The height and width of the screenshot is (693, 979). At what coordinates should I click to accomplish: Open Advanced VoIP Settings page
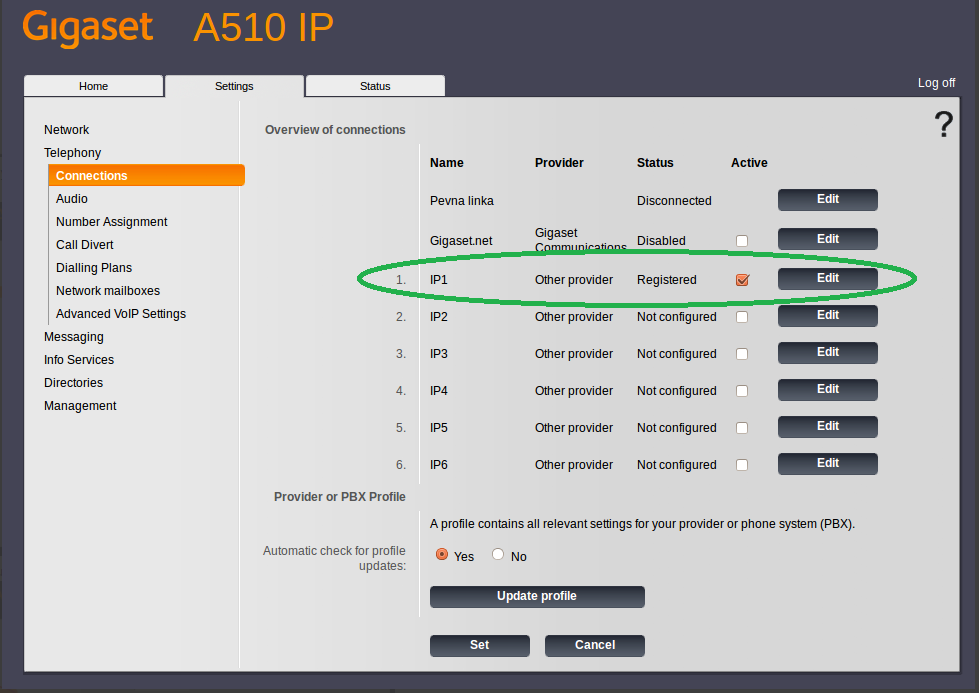[120, 314]
